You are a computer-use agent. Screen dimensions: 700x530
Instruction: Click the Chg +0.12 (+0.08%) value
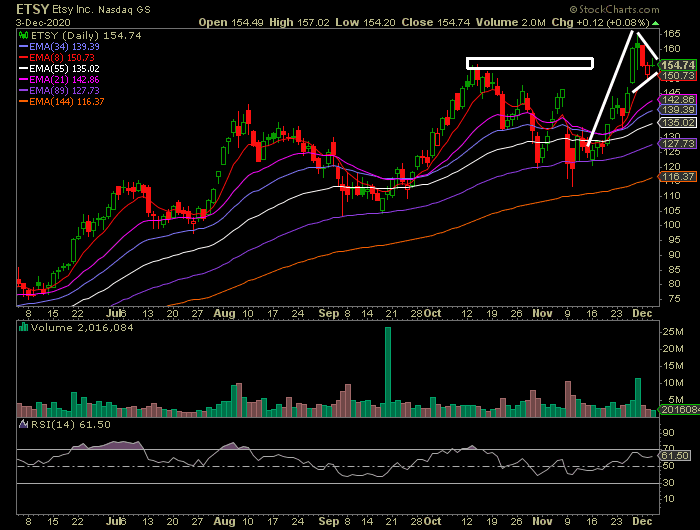[600, 22]
